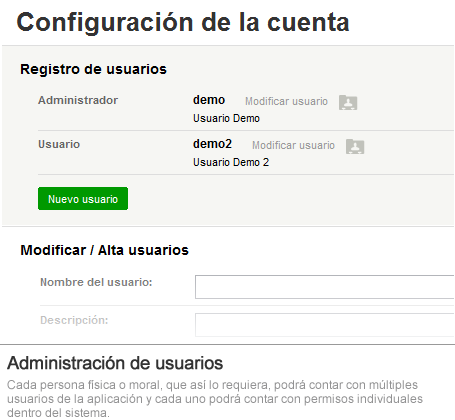Viewport: 455px width, 420px height.
Task: Open Modificar usuario link for demo
Action: [286, 101]
